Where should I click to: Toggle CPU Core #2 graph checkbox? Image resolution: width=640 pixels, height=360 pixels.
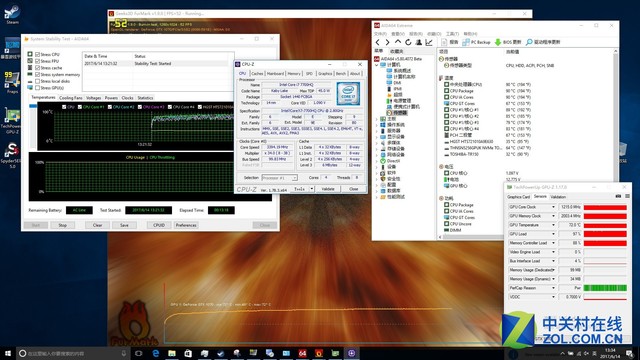(109, 107)
